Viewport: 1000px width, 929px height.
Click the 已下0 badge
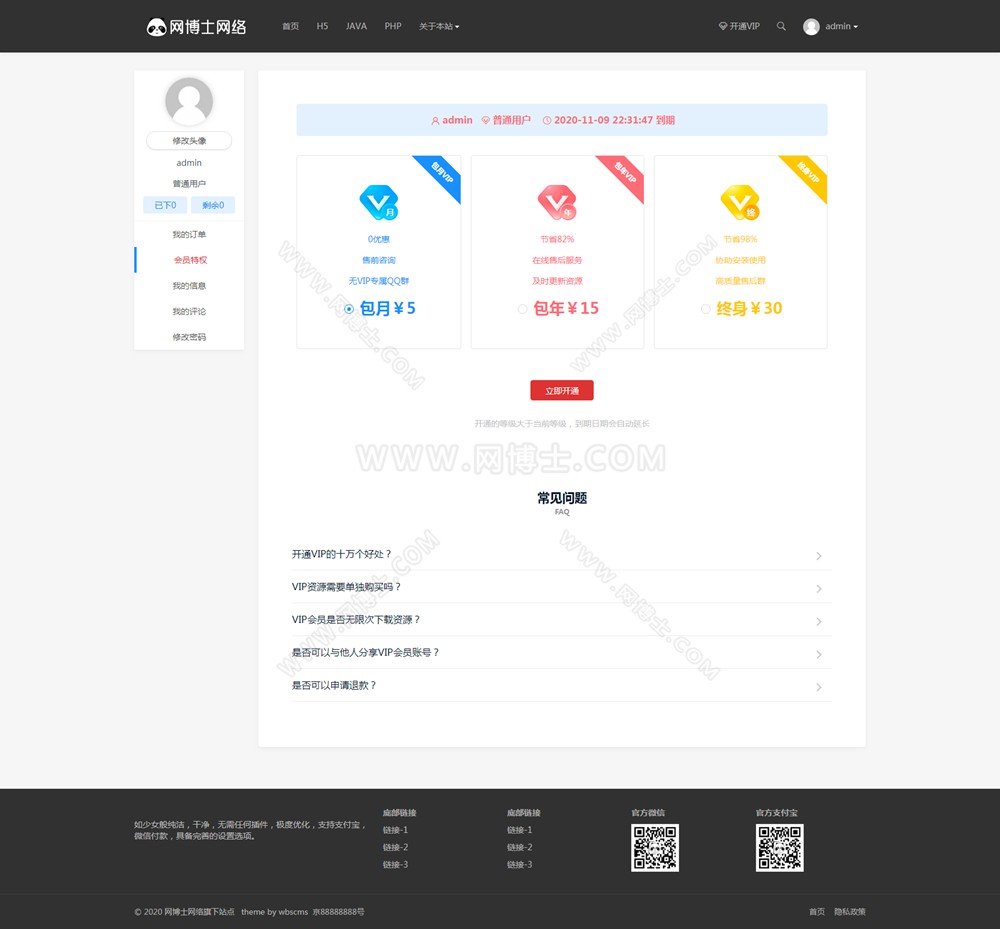(165, 205)
